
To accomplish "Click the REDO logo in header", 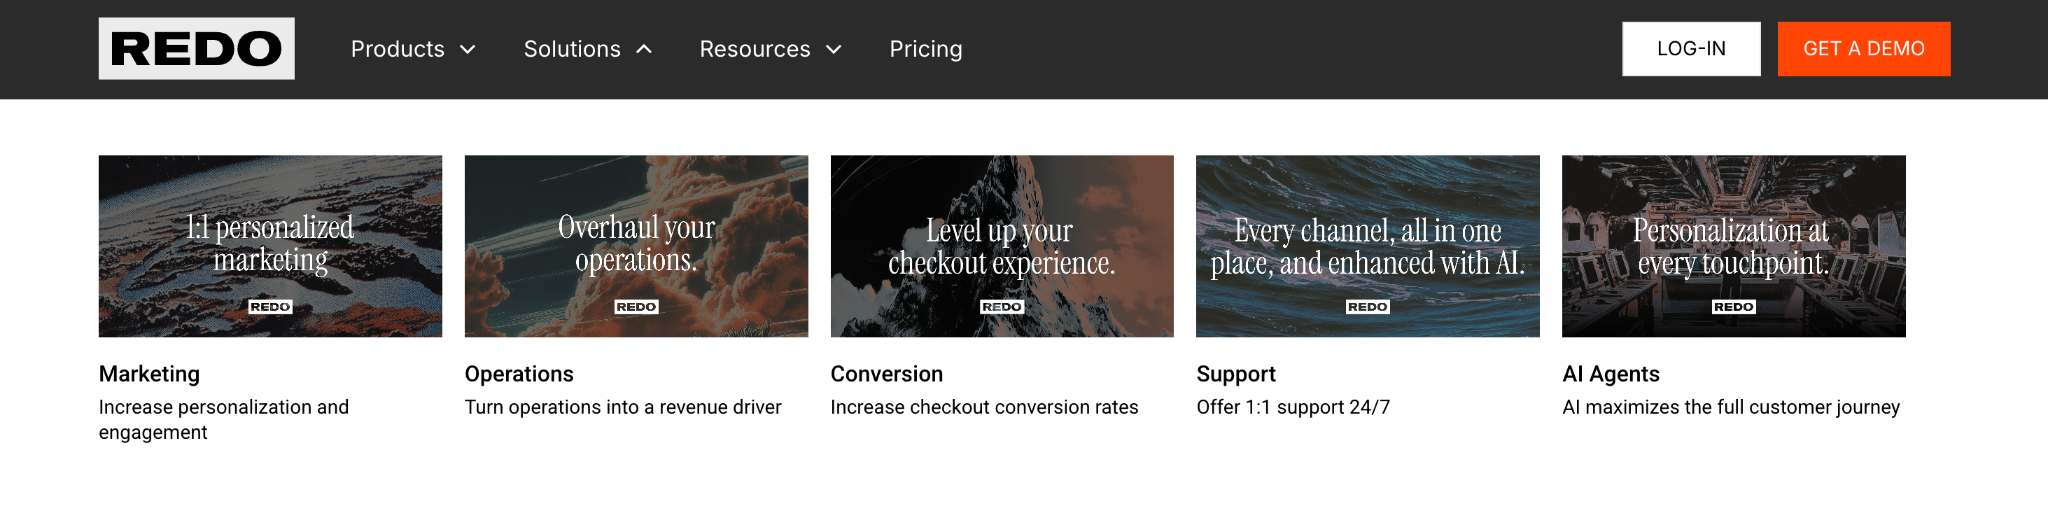I will point(196,48).
